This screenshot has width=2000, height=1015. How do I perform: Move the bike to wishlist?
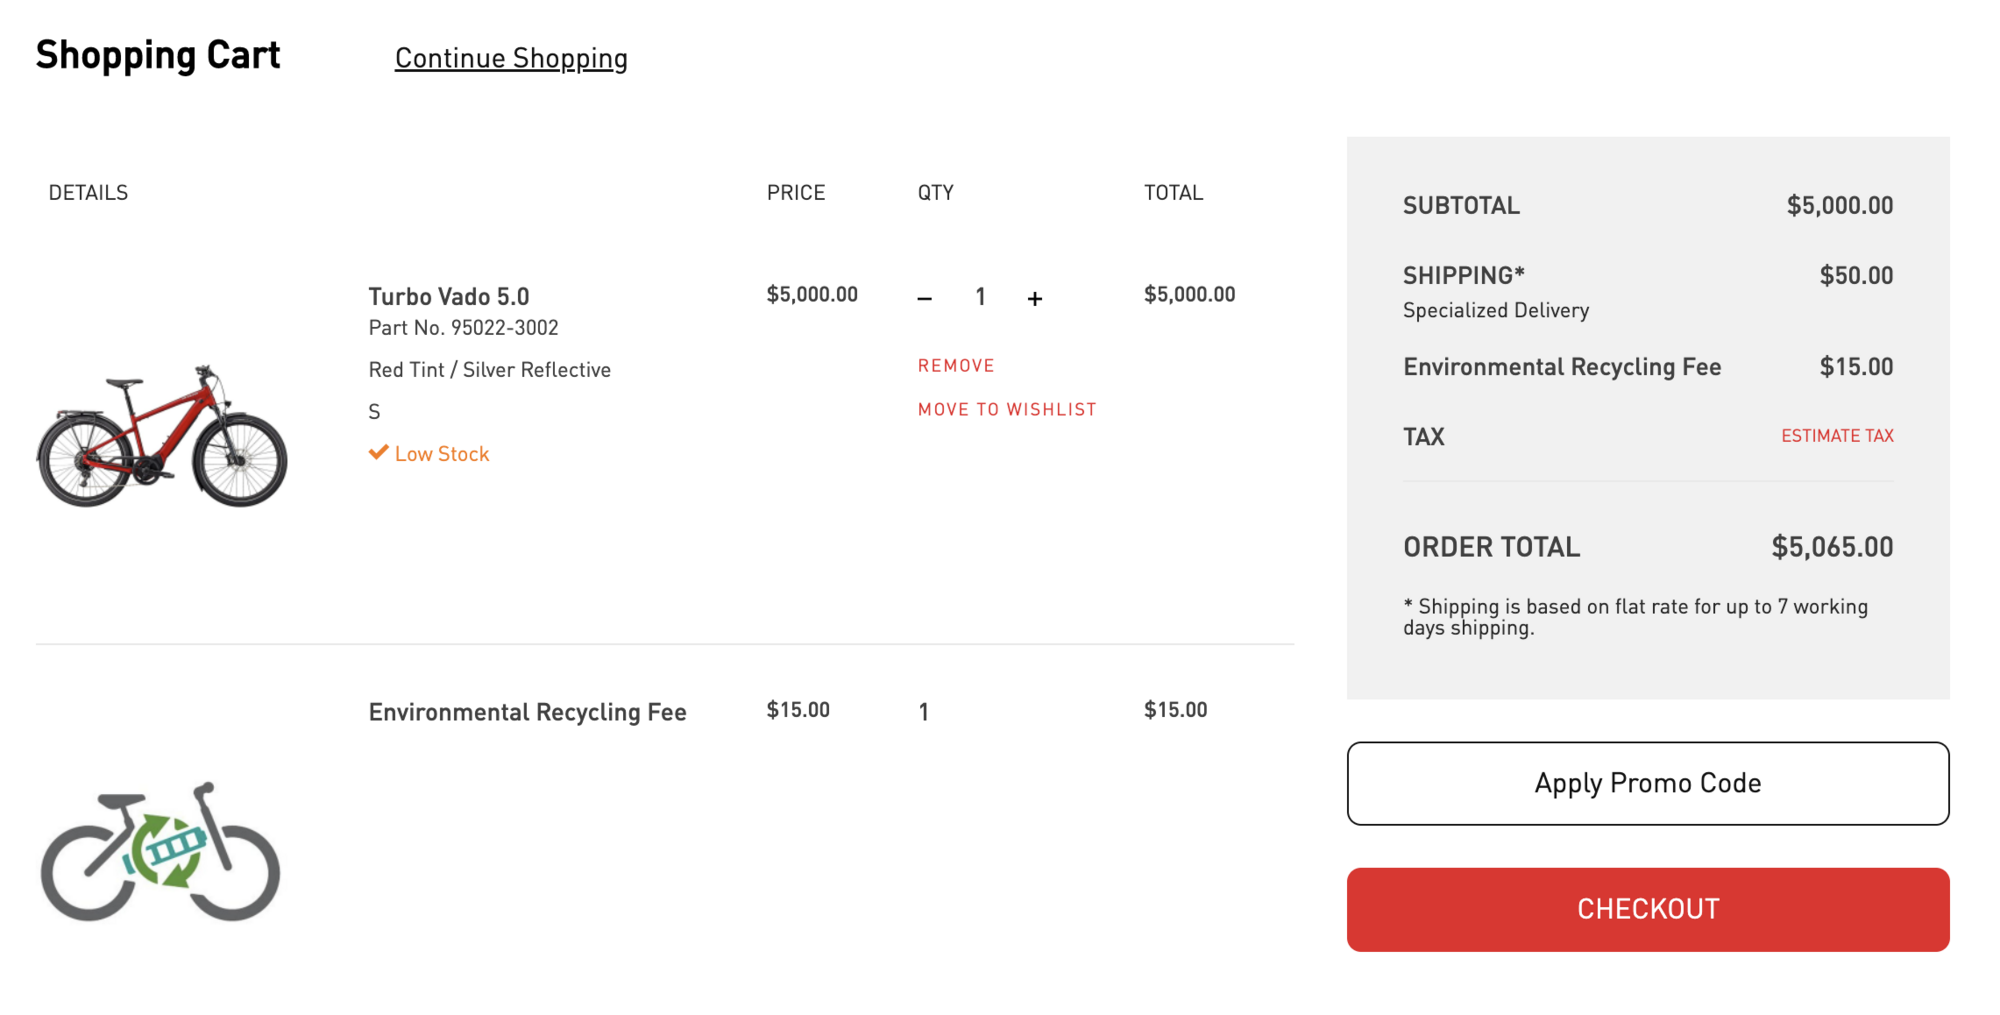(x=1007, y=410)
